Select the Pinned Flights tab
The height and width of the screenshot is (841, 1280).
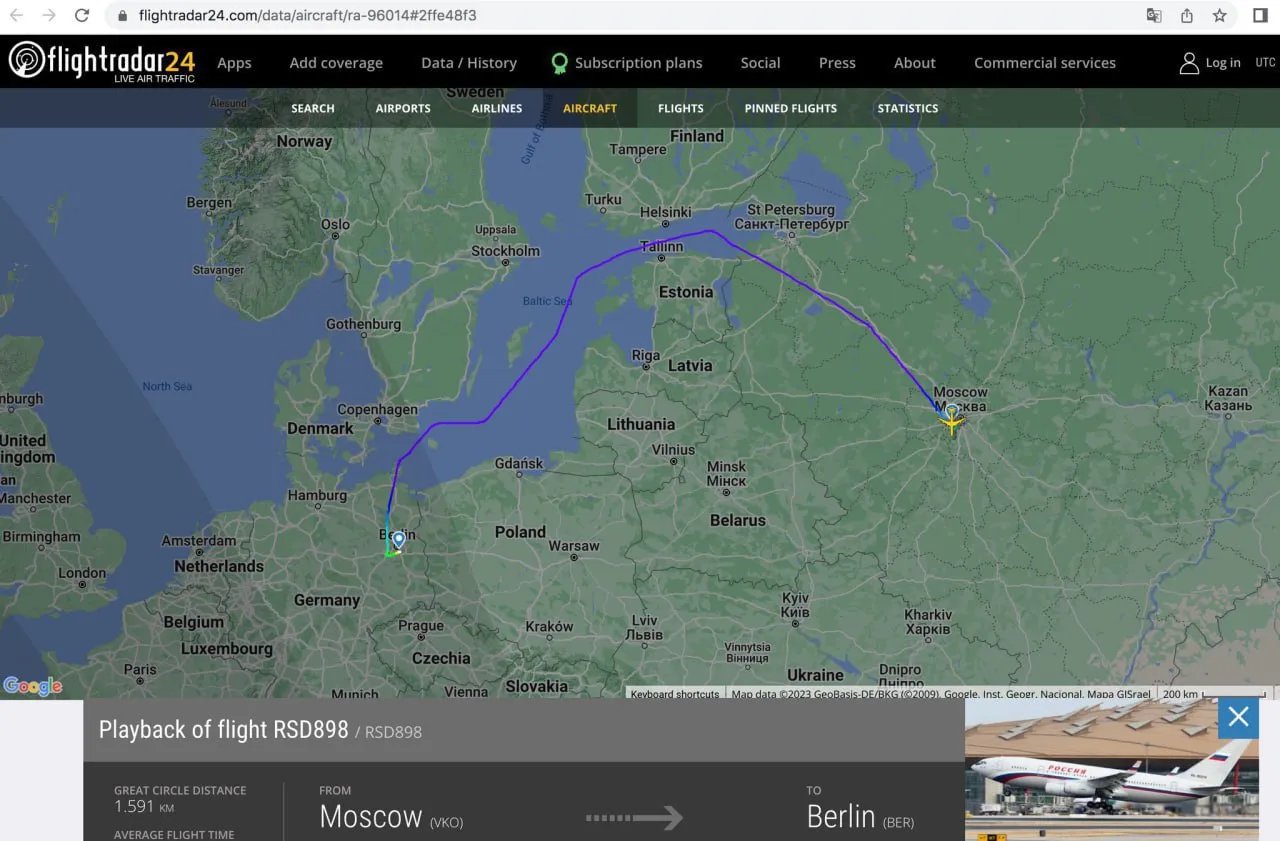[x=790, y=108]
